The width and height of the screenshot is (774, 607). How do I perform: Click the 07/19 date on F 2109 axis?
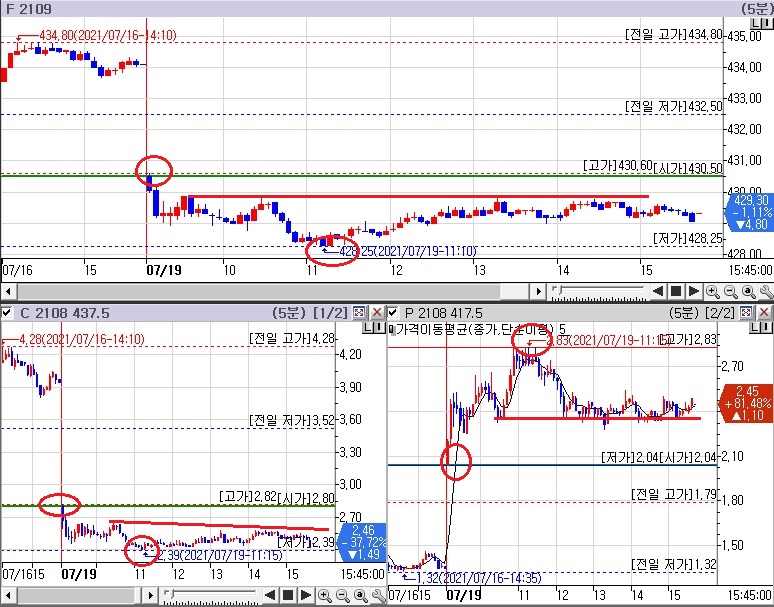point(164,270)
